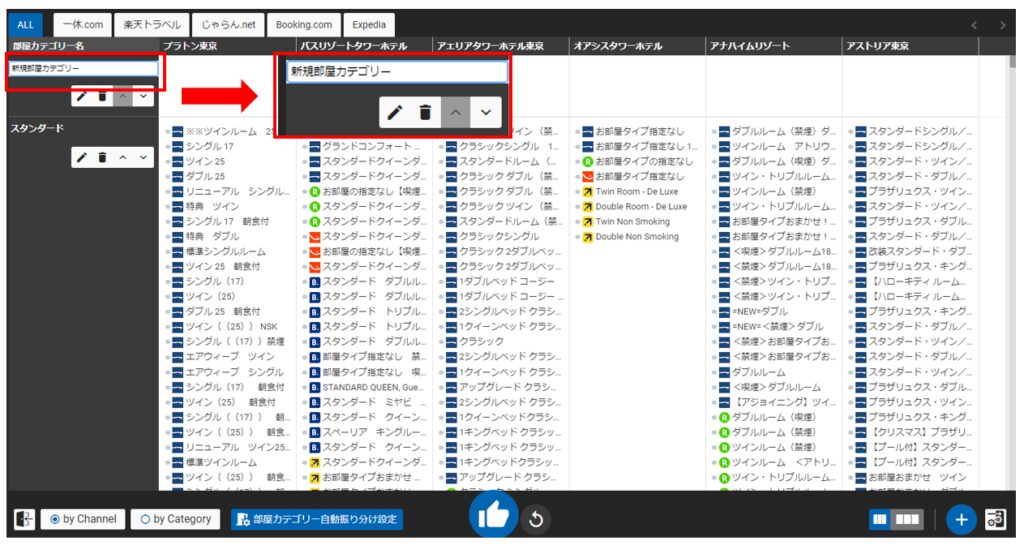1024x549 pixels.
Task: Click the circular undo reset icon
Action: pyautogui.click(x=536, y=520)
